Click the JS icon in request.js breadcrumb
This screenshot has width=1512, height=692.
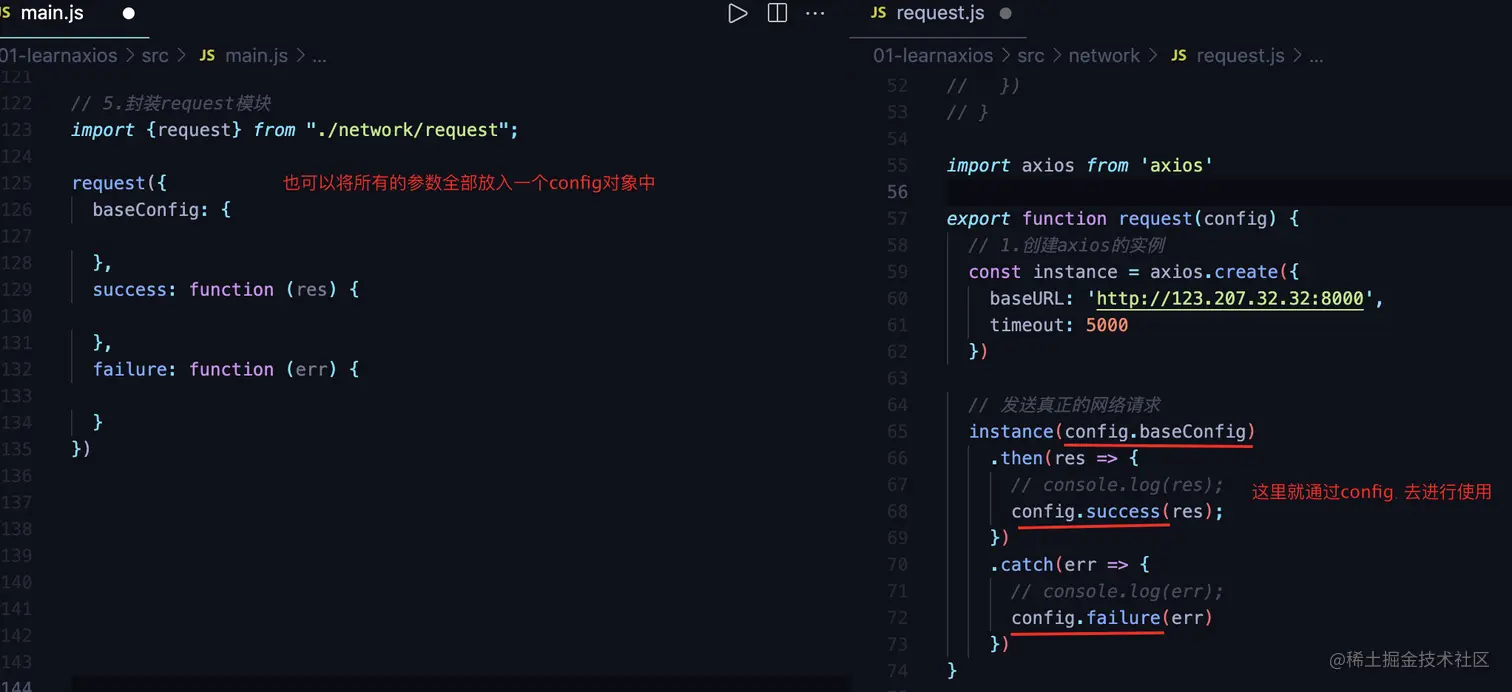tap(1178, 56)
